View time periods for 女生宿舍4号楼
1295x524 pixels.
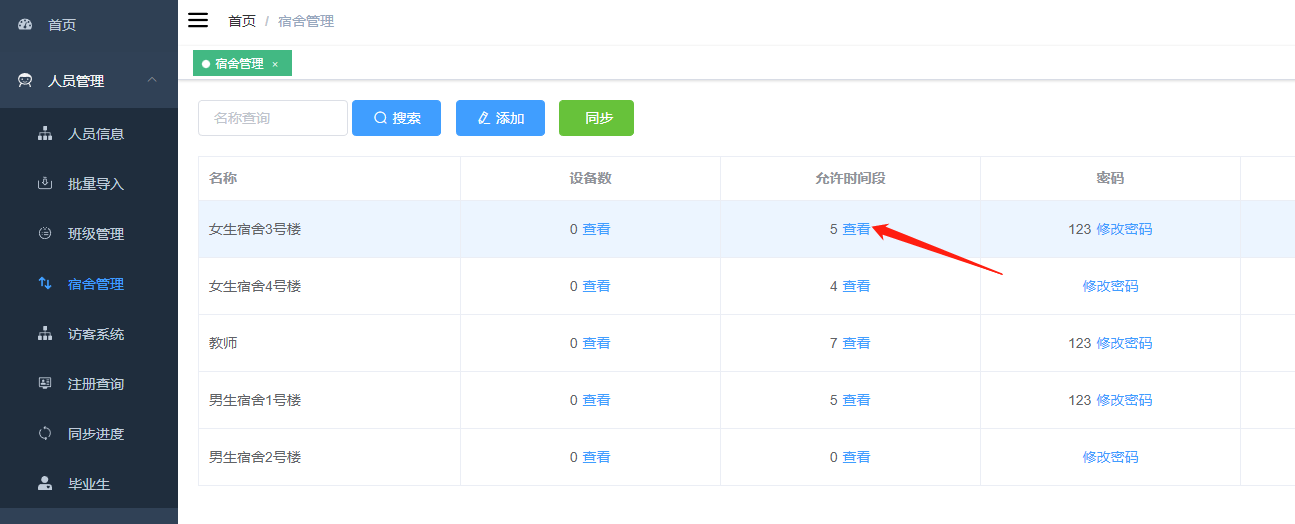(856, 286)
